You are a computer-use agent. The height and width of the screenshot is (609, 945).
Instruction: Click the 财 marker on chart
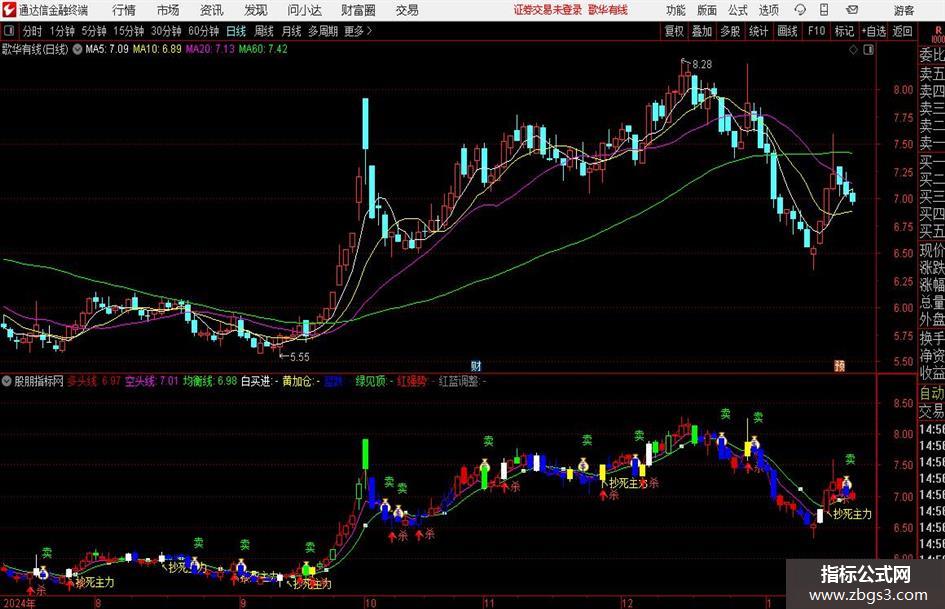tap(476, 365)
